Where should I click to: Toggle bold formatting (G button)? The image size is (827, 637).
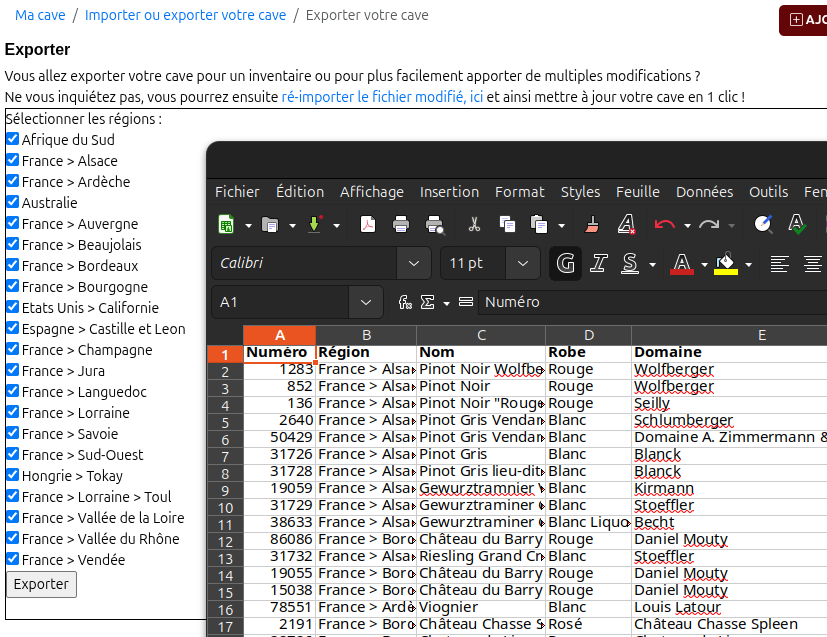point(566,263)
